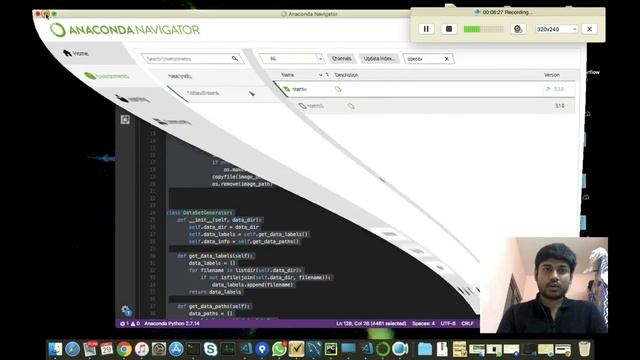Click the errors and warnings indicator in VS Code status bar
This screenshot has width=640, height=360.
130,323
